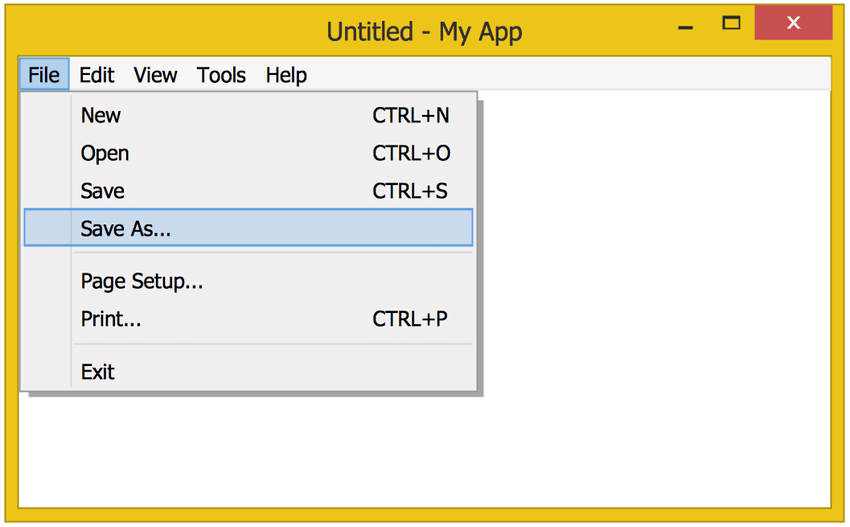
Task: Click the Save menu item
Action: pos(248,191)
